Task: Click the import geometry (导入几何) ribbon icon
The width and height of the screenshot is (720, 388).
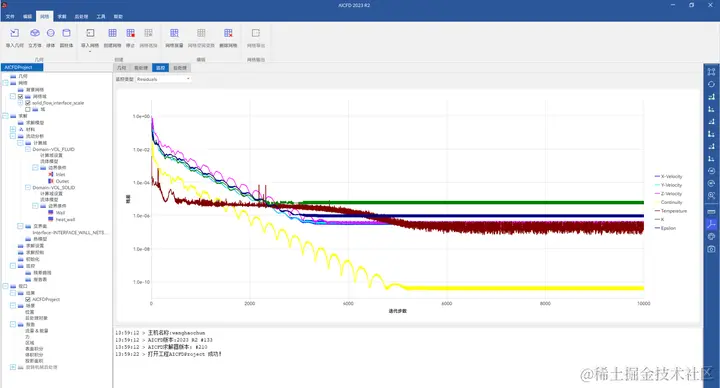Action: pyautogui.click(x=15, y=37)
